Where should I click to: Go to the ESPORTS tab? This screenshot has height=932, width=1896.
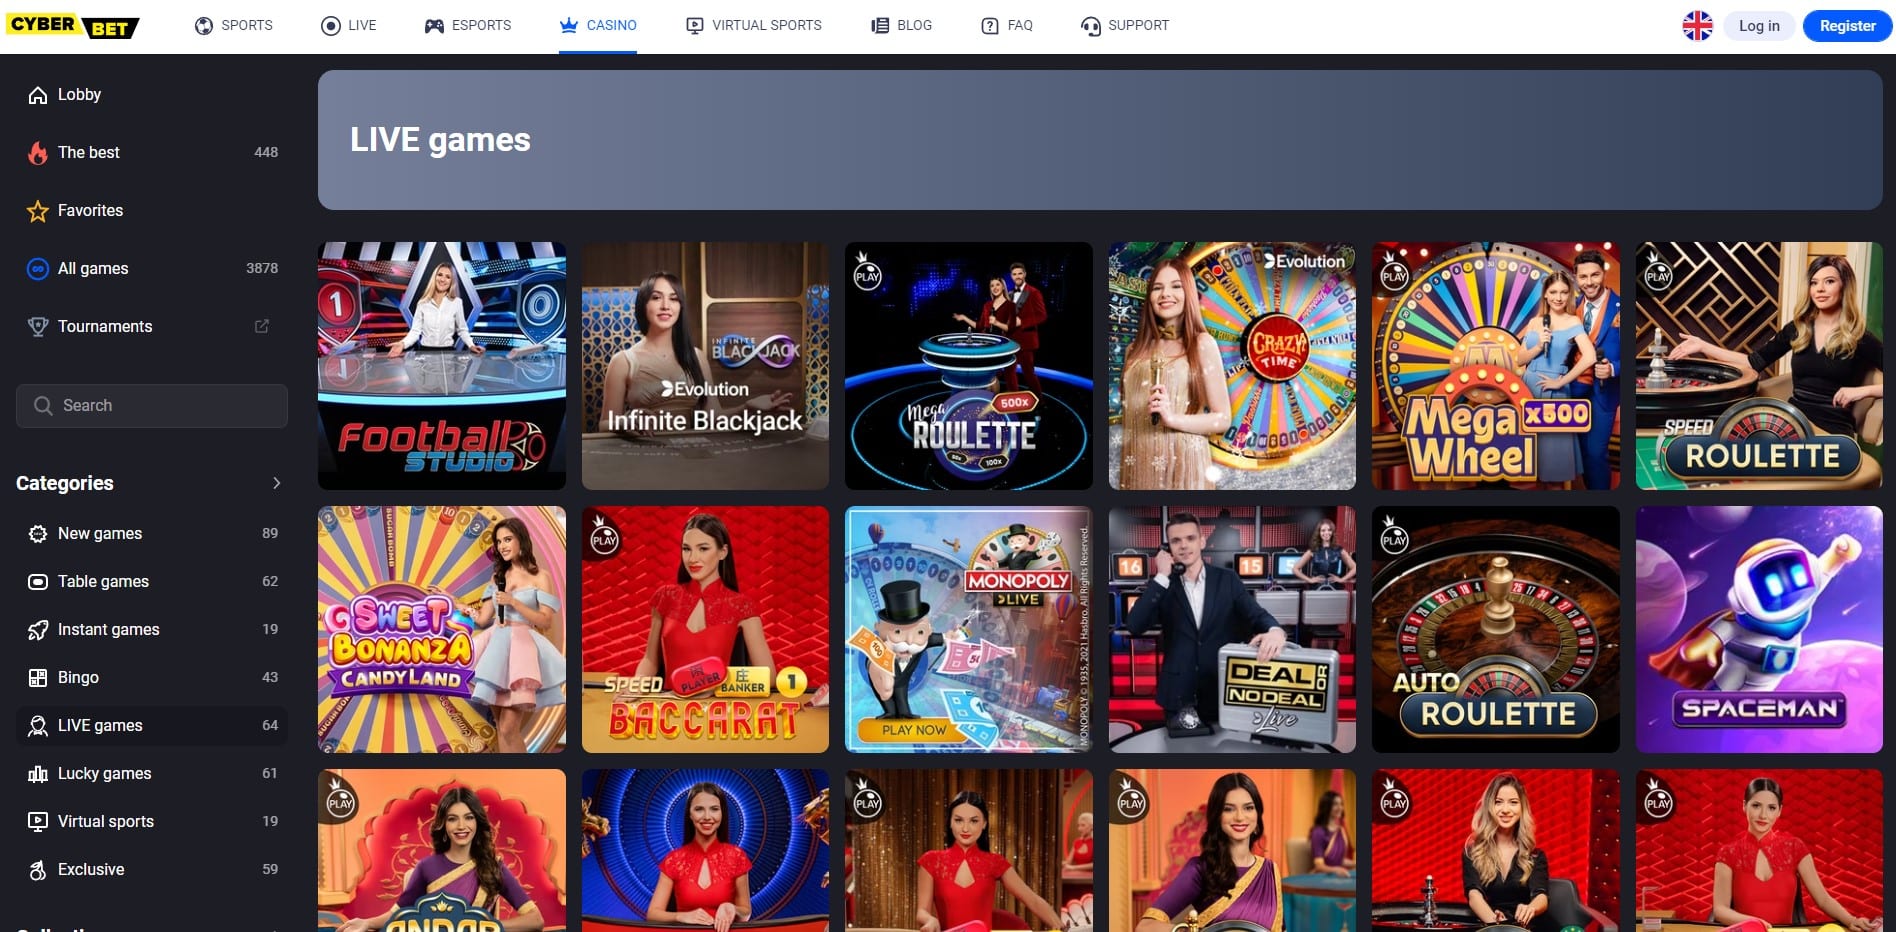point(468,26)
